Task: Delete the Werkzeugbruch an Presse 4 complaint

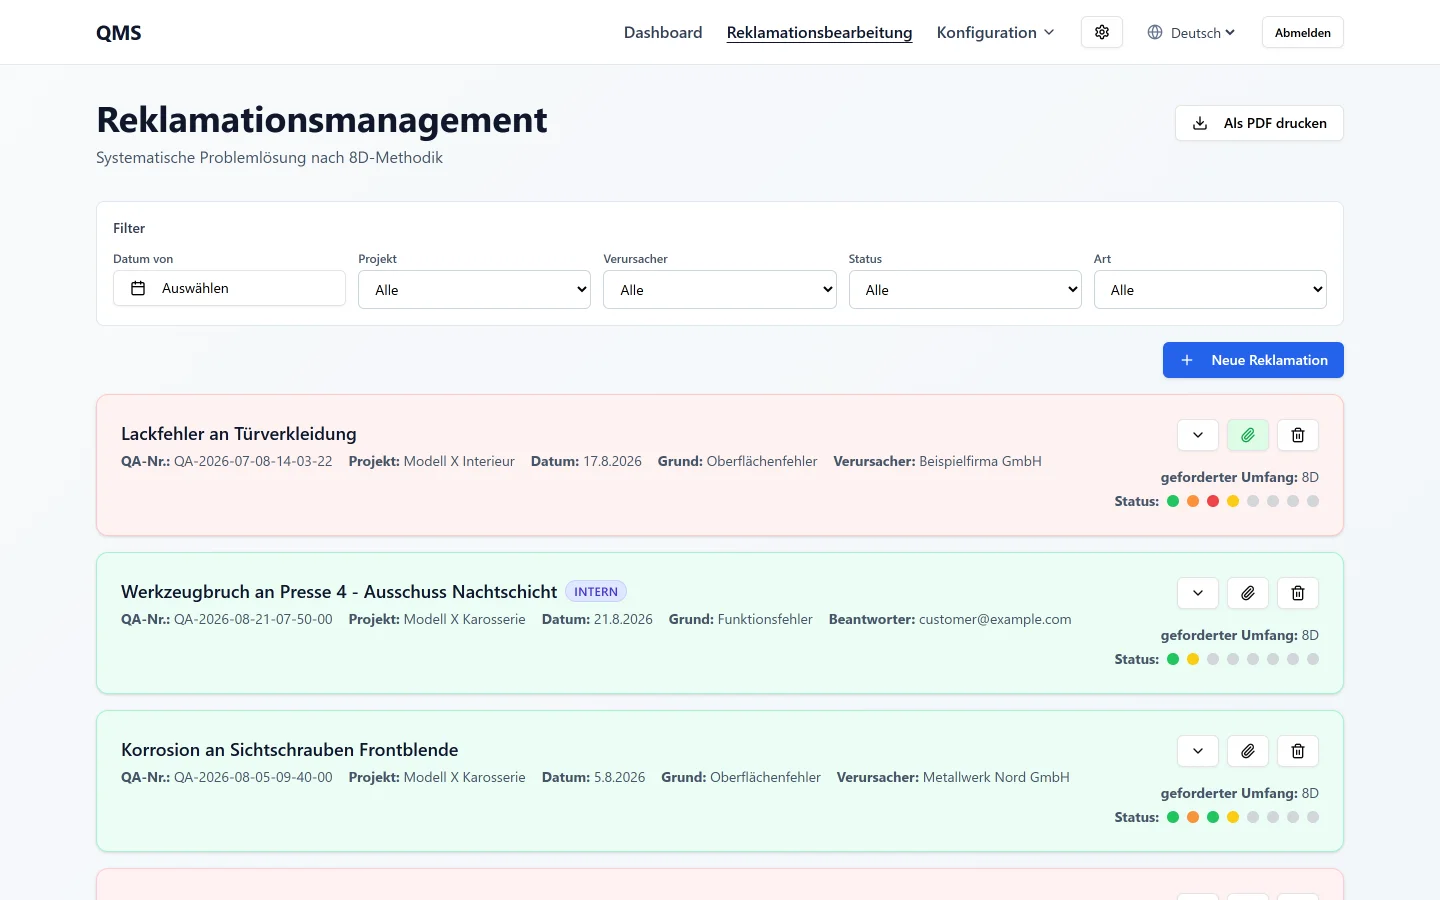Action: (x=1298, y=593)
